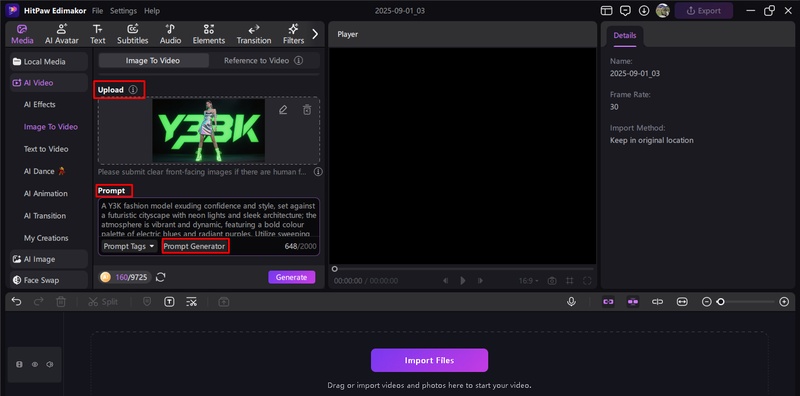Toggle the link clips icon in timeline toolbar

tap(608, 302)
